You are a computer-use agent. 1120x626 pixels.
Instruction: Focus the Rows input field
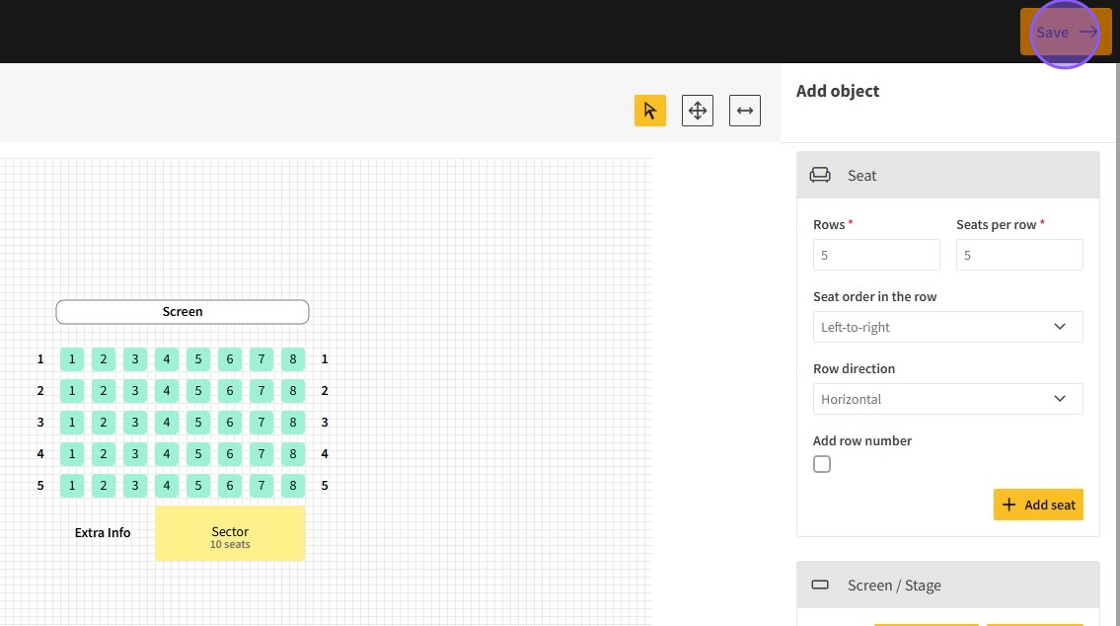tap(876, 255)
